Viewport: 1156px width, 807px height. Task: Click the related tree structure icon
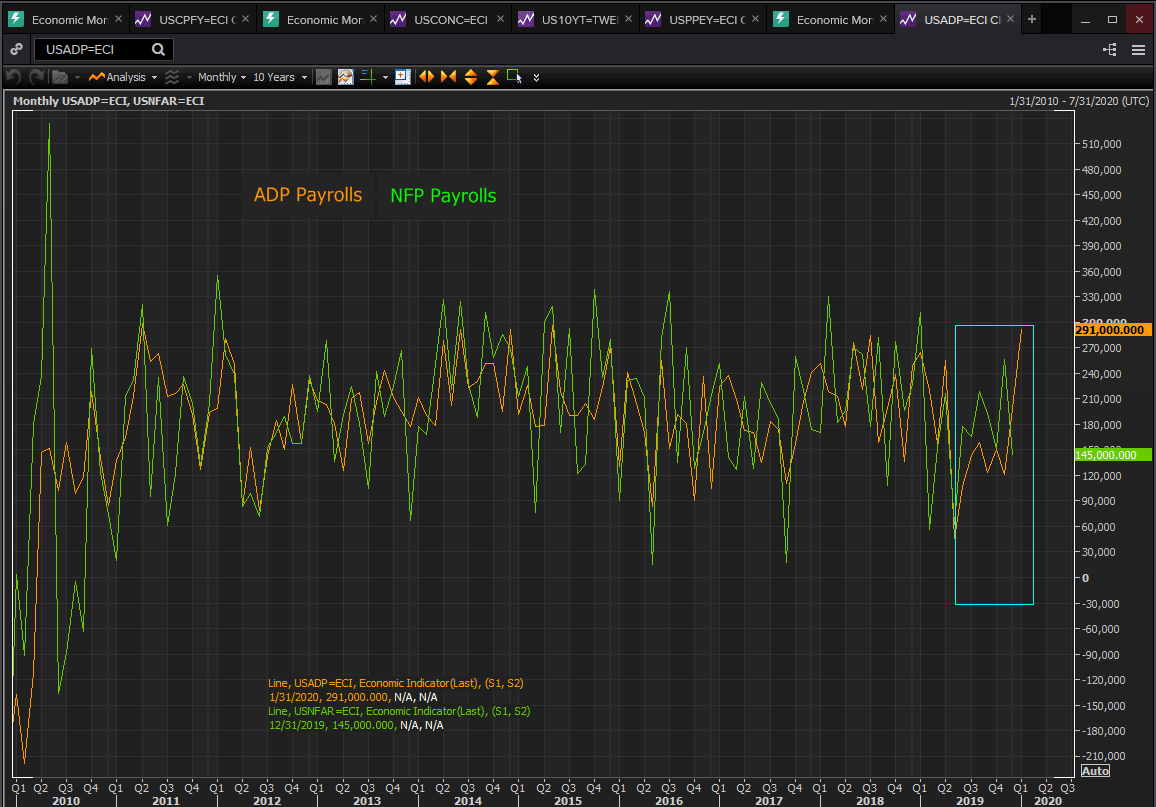(1110, 50)
